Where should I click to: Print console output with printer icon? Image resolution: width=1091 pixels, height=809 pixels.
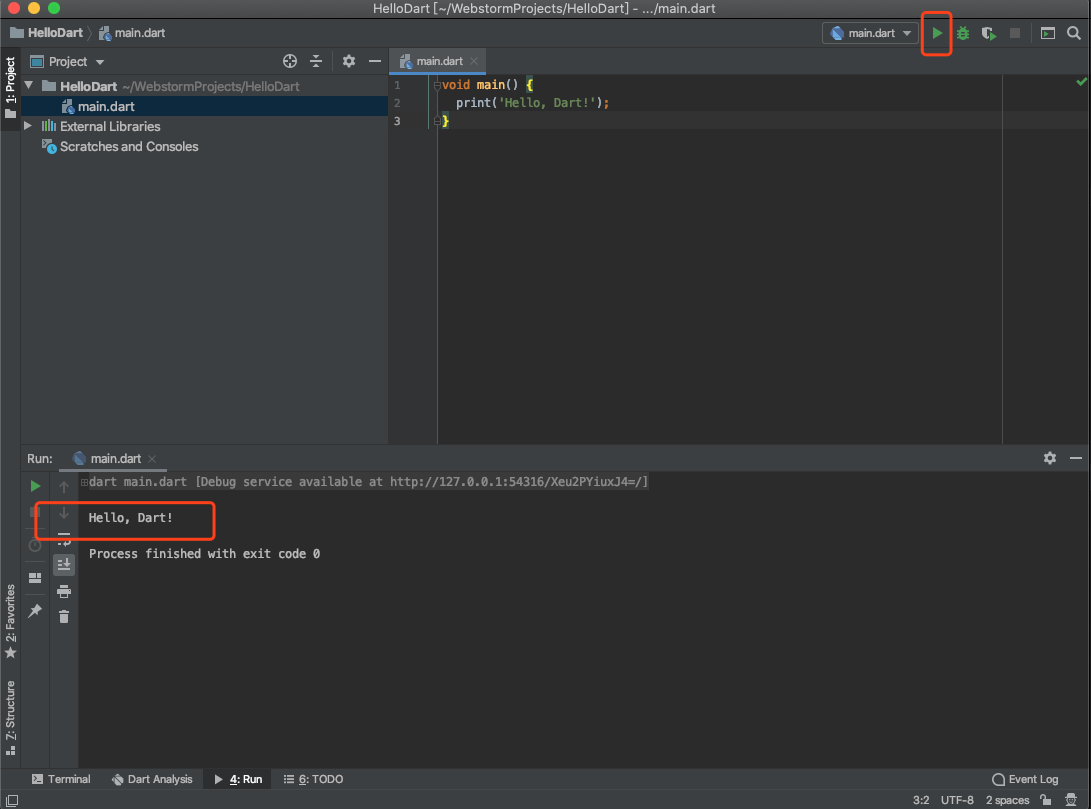pyautogui.click(x=64, y=591)
